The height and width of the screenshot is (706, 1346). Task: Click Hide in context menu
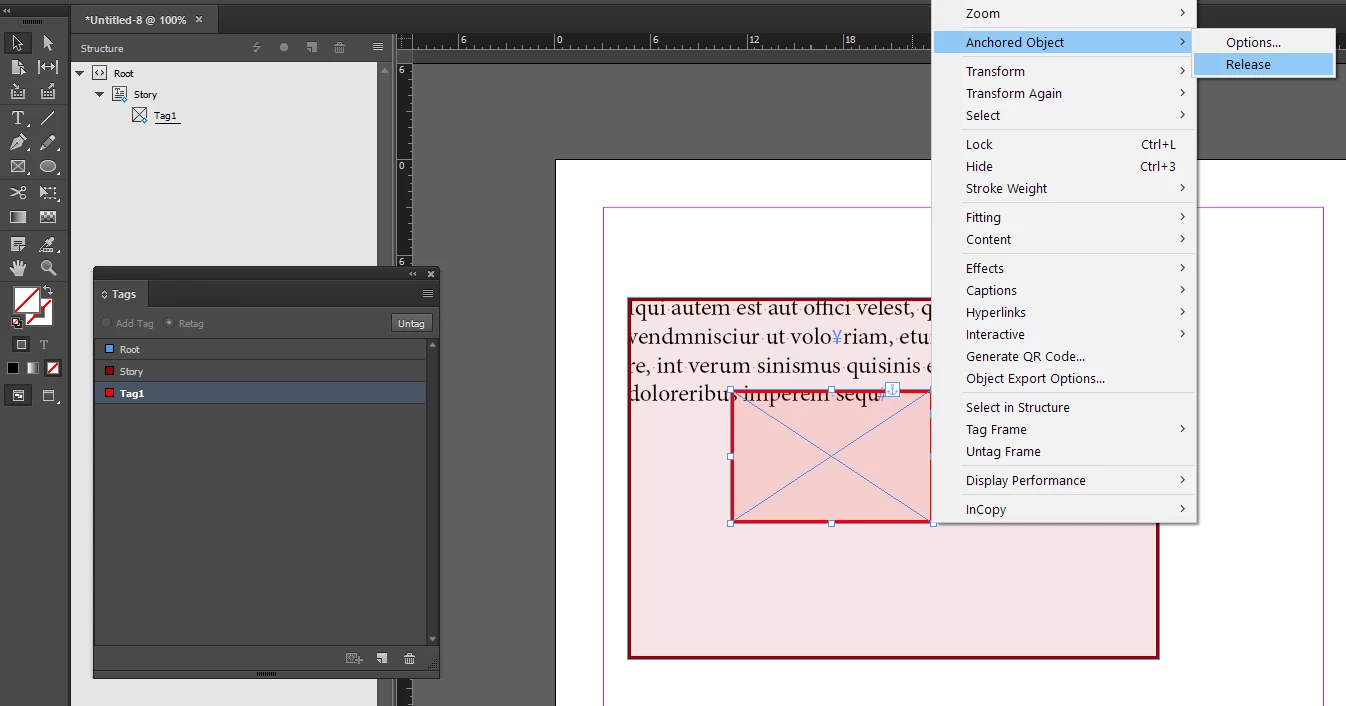1064,166
